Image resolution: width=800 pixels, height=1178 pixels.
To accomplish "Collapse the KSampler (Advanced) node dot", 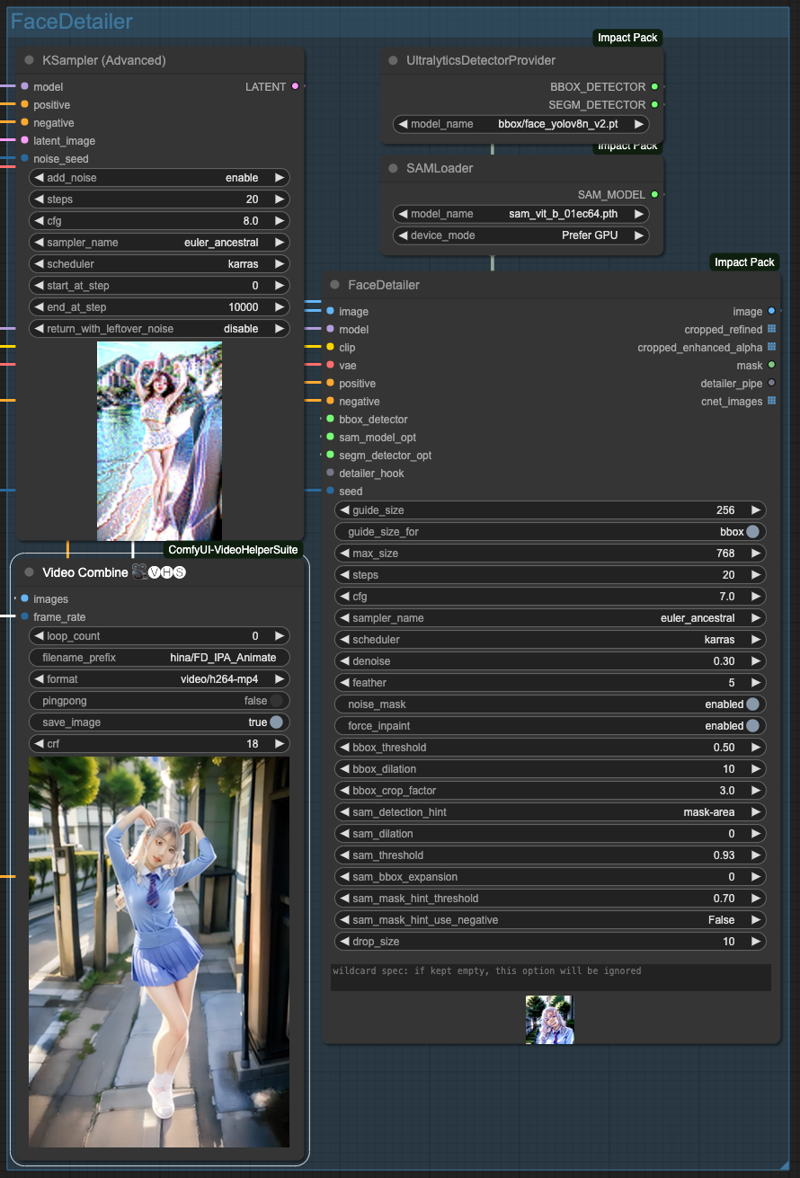I will tap(29, 60).
